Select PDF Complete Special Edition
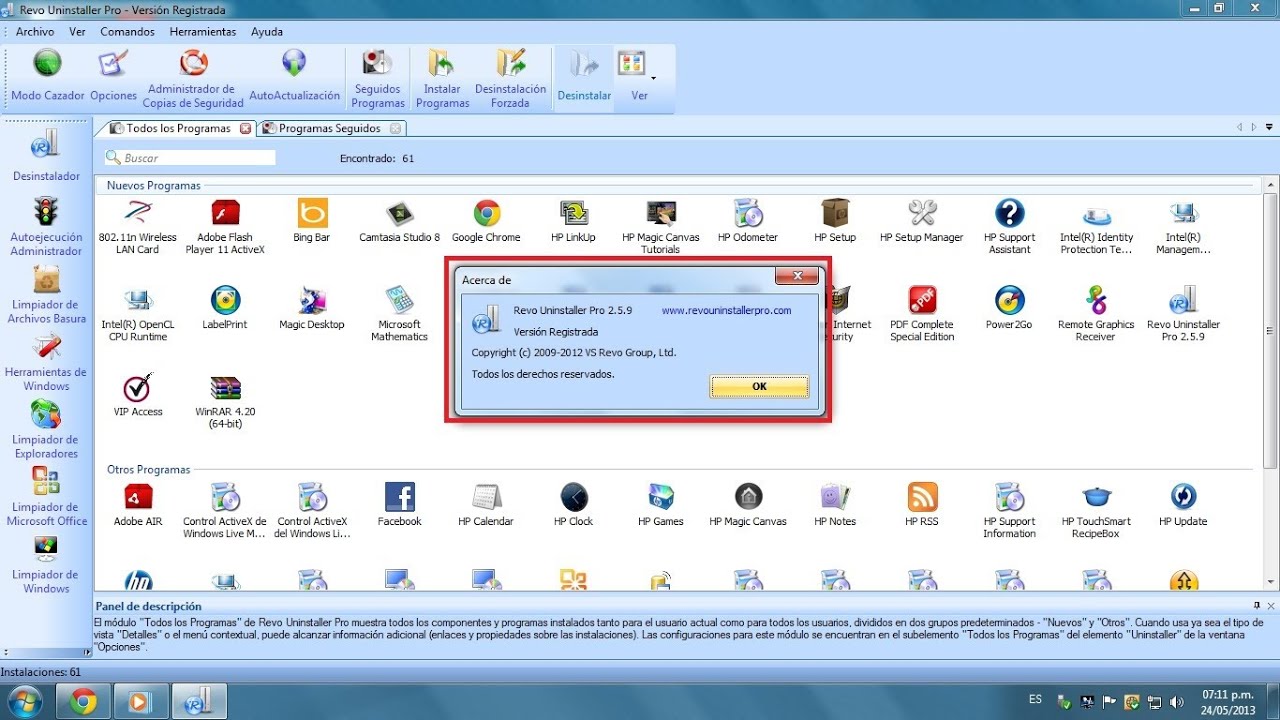1280x720 pixels. coord(922,313)
